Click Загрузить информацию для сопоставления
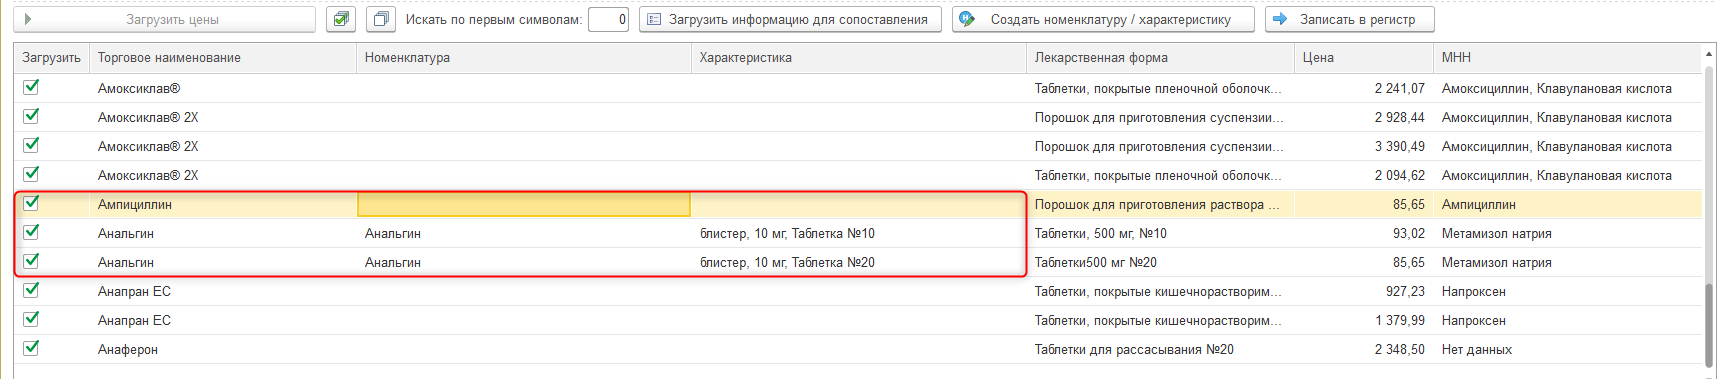Viewport: 1726px width, 379px height. 790,19
